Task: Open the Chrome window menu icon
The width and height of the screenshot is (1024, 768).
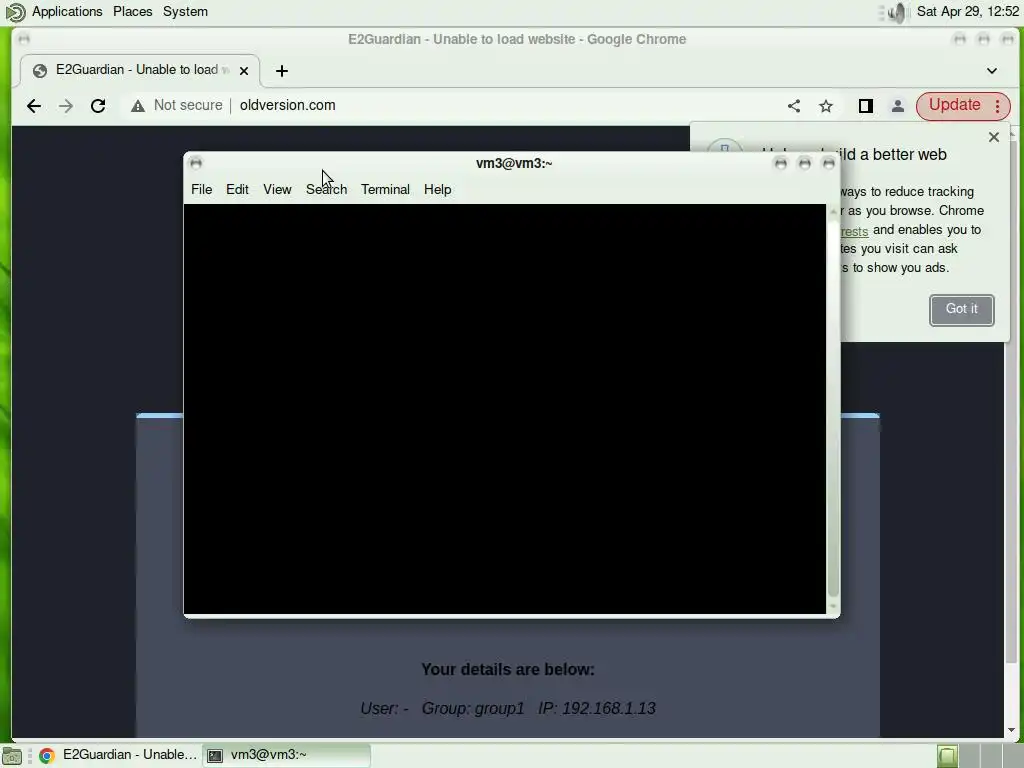Action: coord(24,39)
